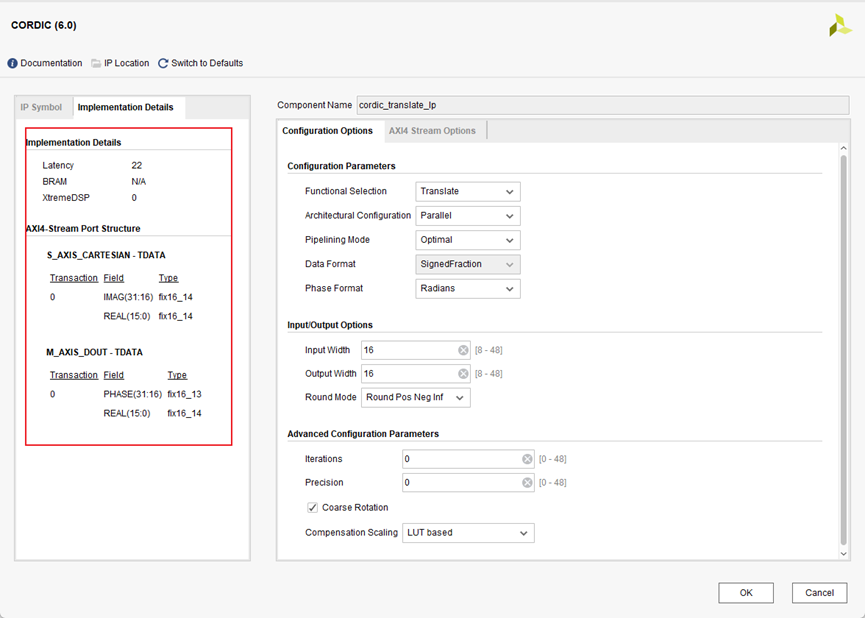Click the IP Location folder icon
This screenshot has height=618, width=865.
[96, 63]
